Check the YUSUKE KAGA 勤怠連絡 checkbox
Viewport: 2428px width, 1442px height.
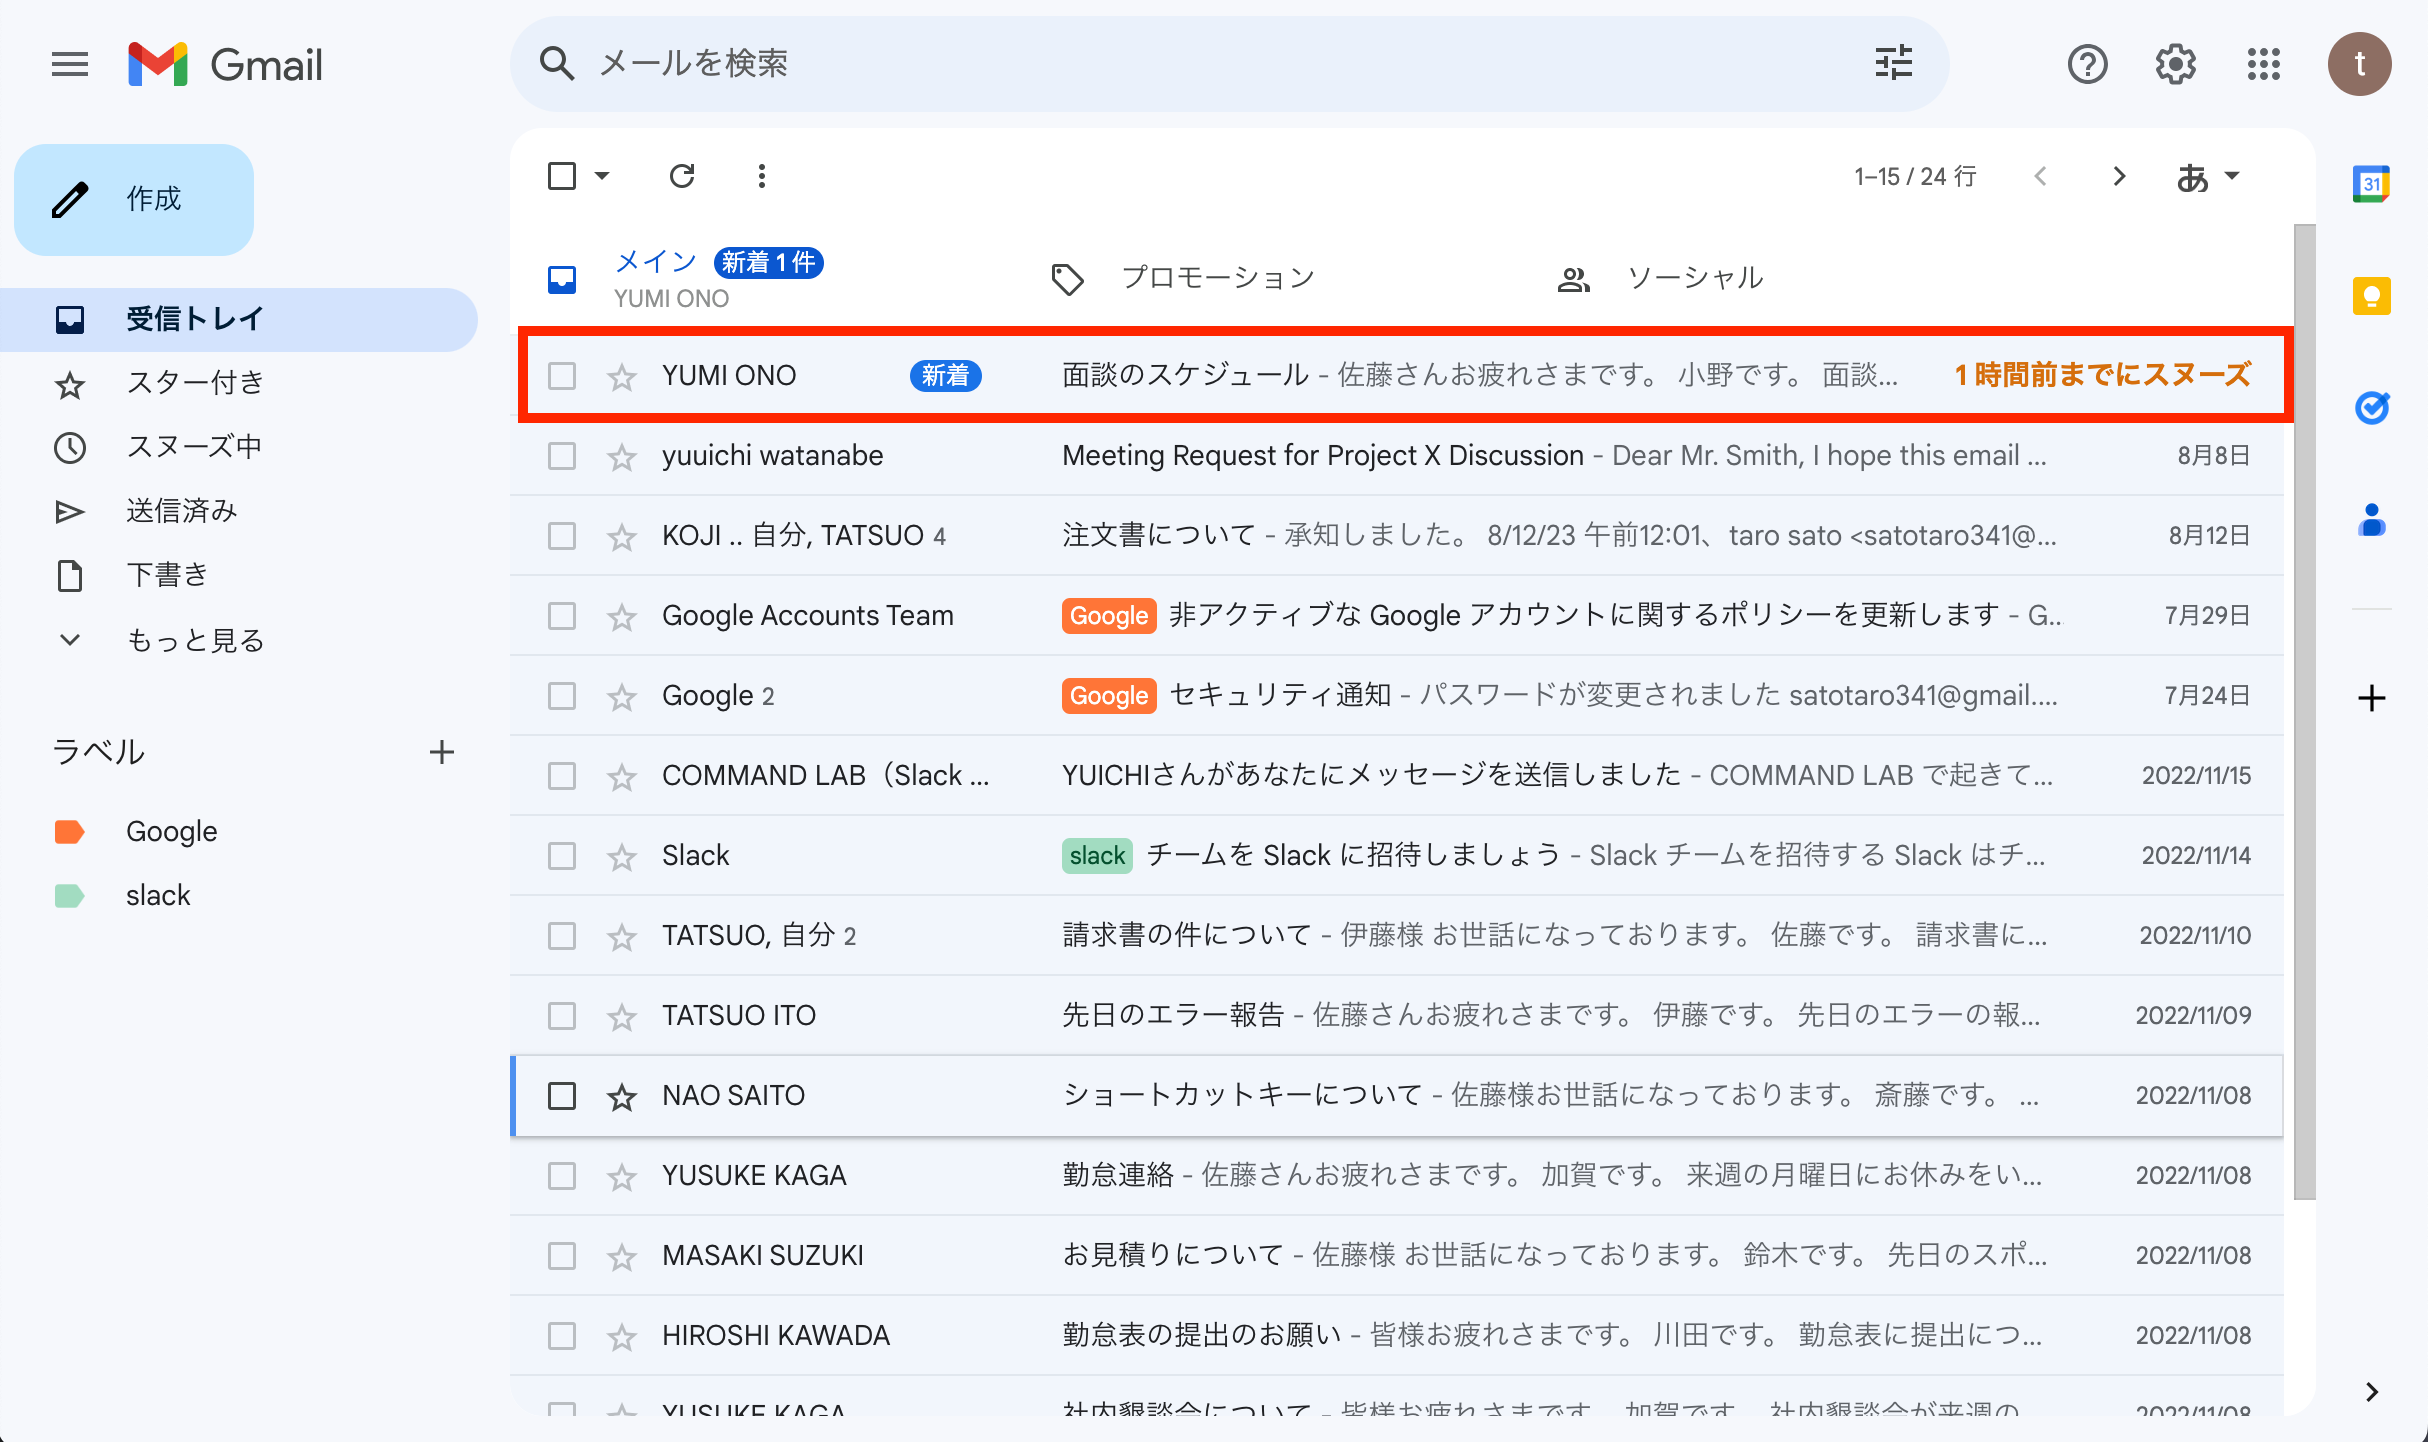562,1176
